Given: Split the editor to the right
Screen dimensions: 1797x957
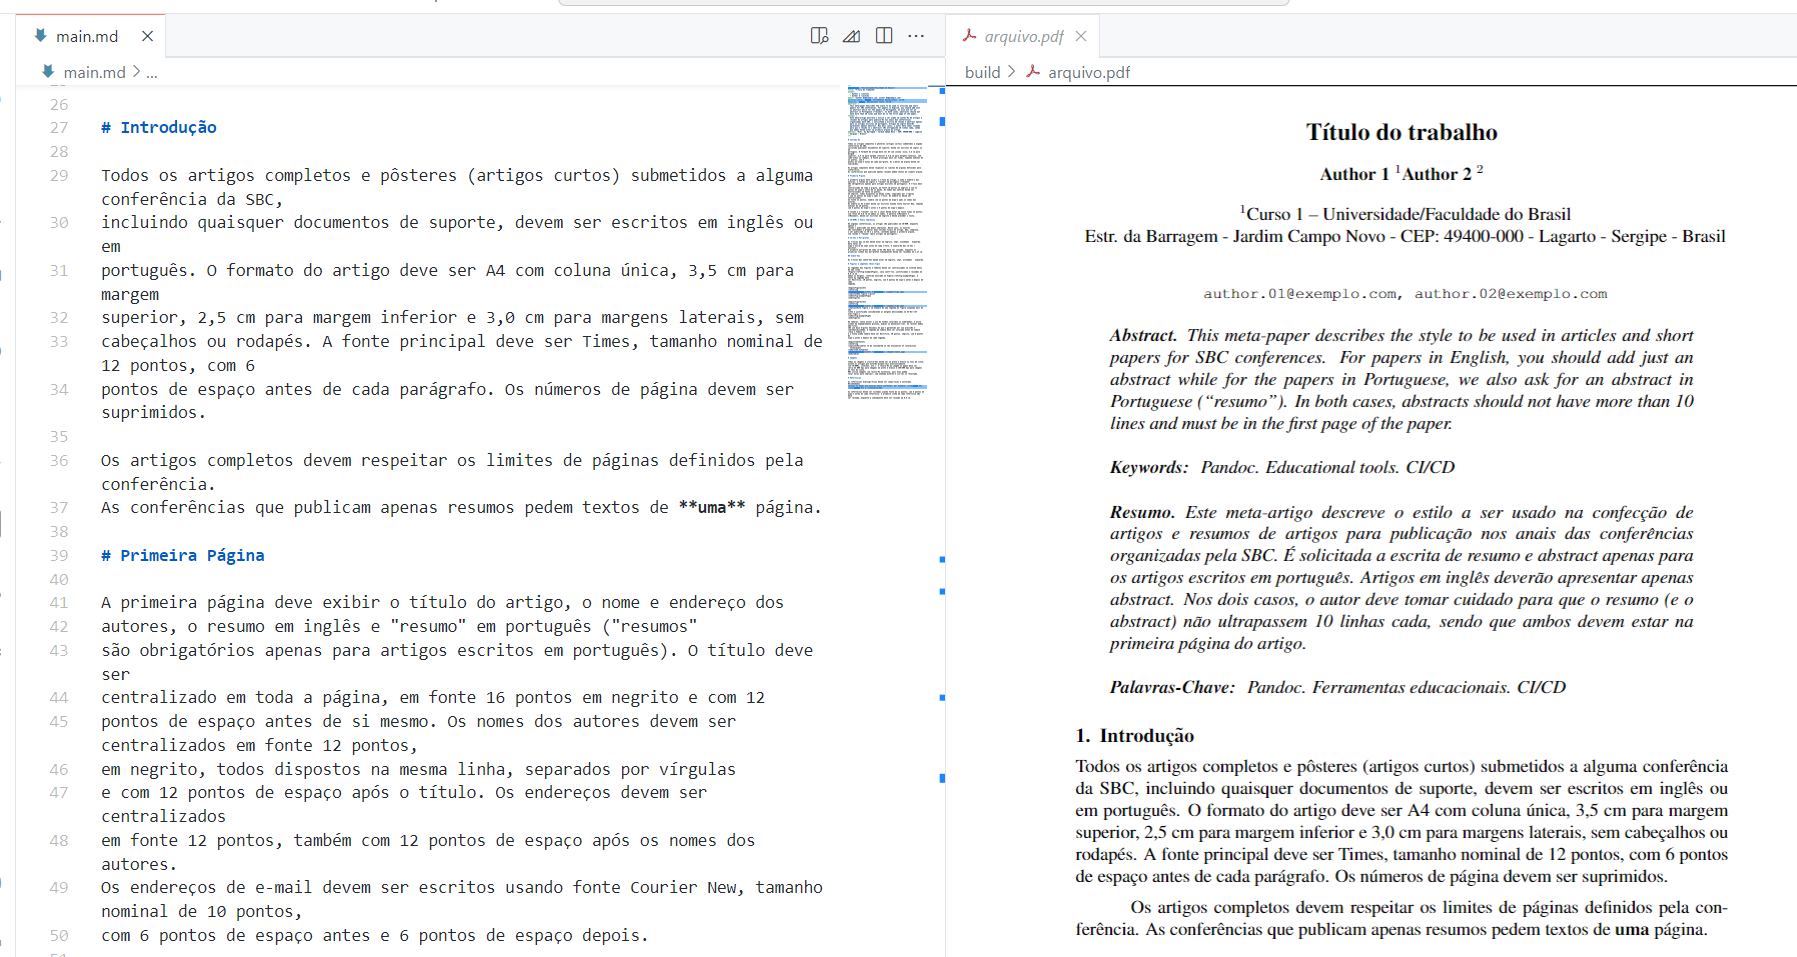Looking at the screenshot, I should (884, 35).
